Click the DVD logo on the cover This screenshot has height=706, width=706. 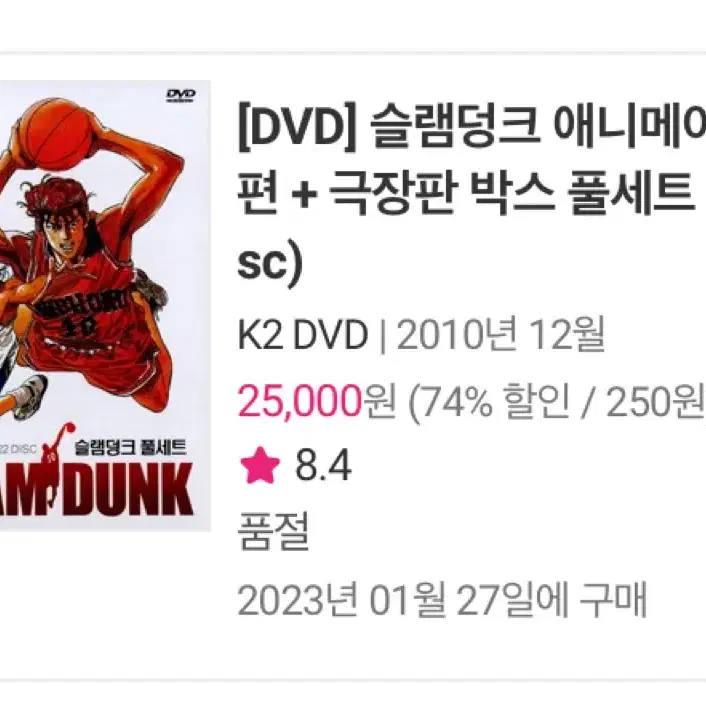click(x=181, y=95)
